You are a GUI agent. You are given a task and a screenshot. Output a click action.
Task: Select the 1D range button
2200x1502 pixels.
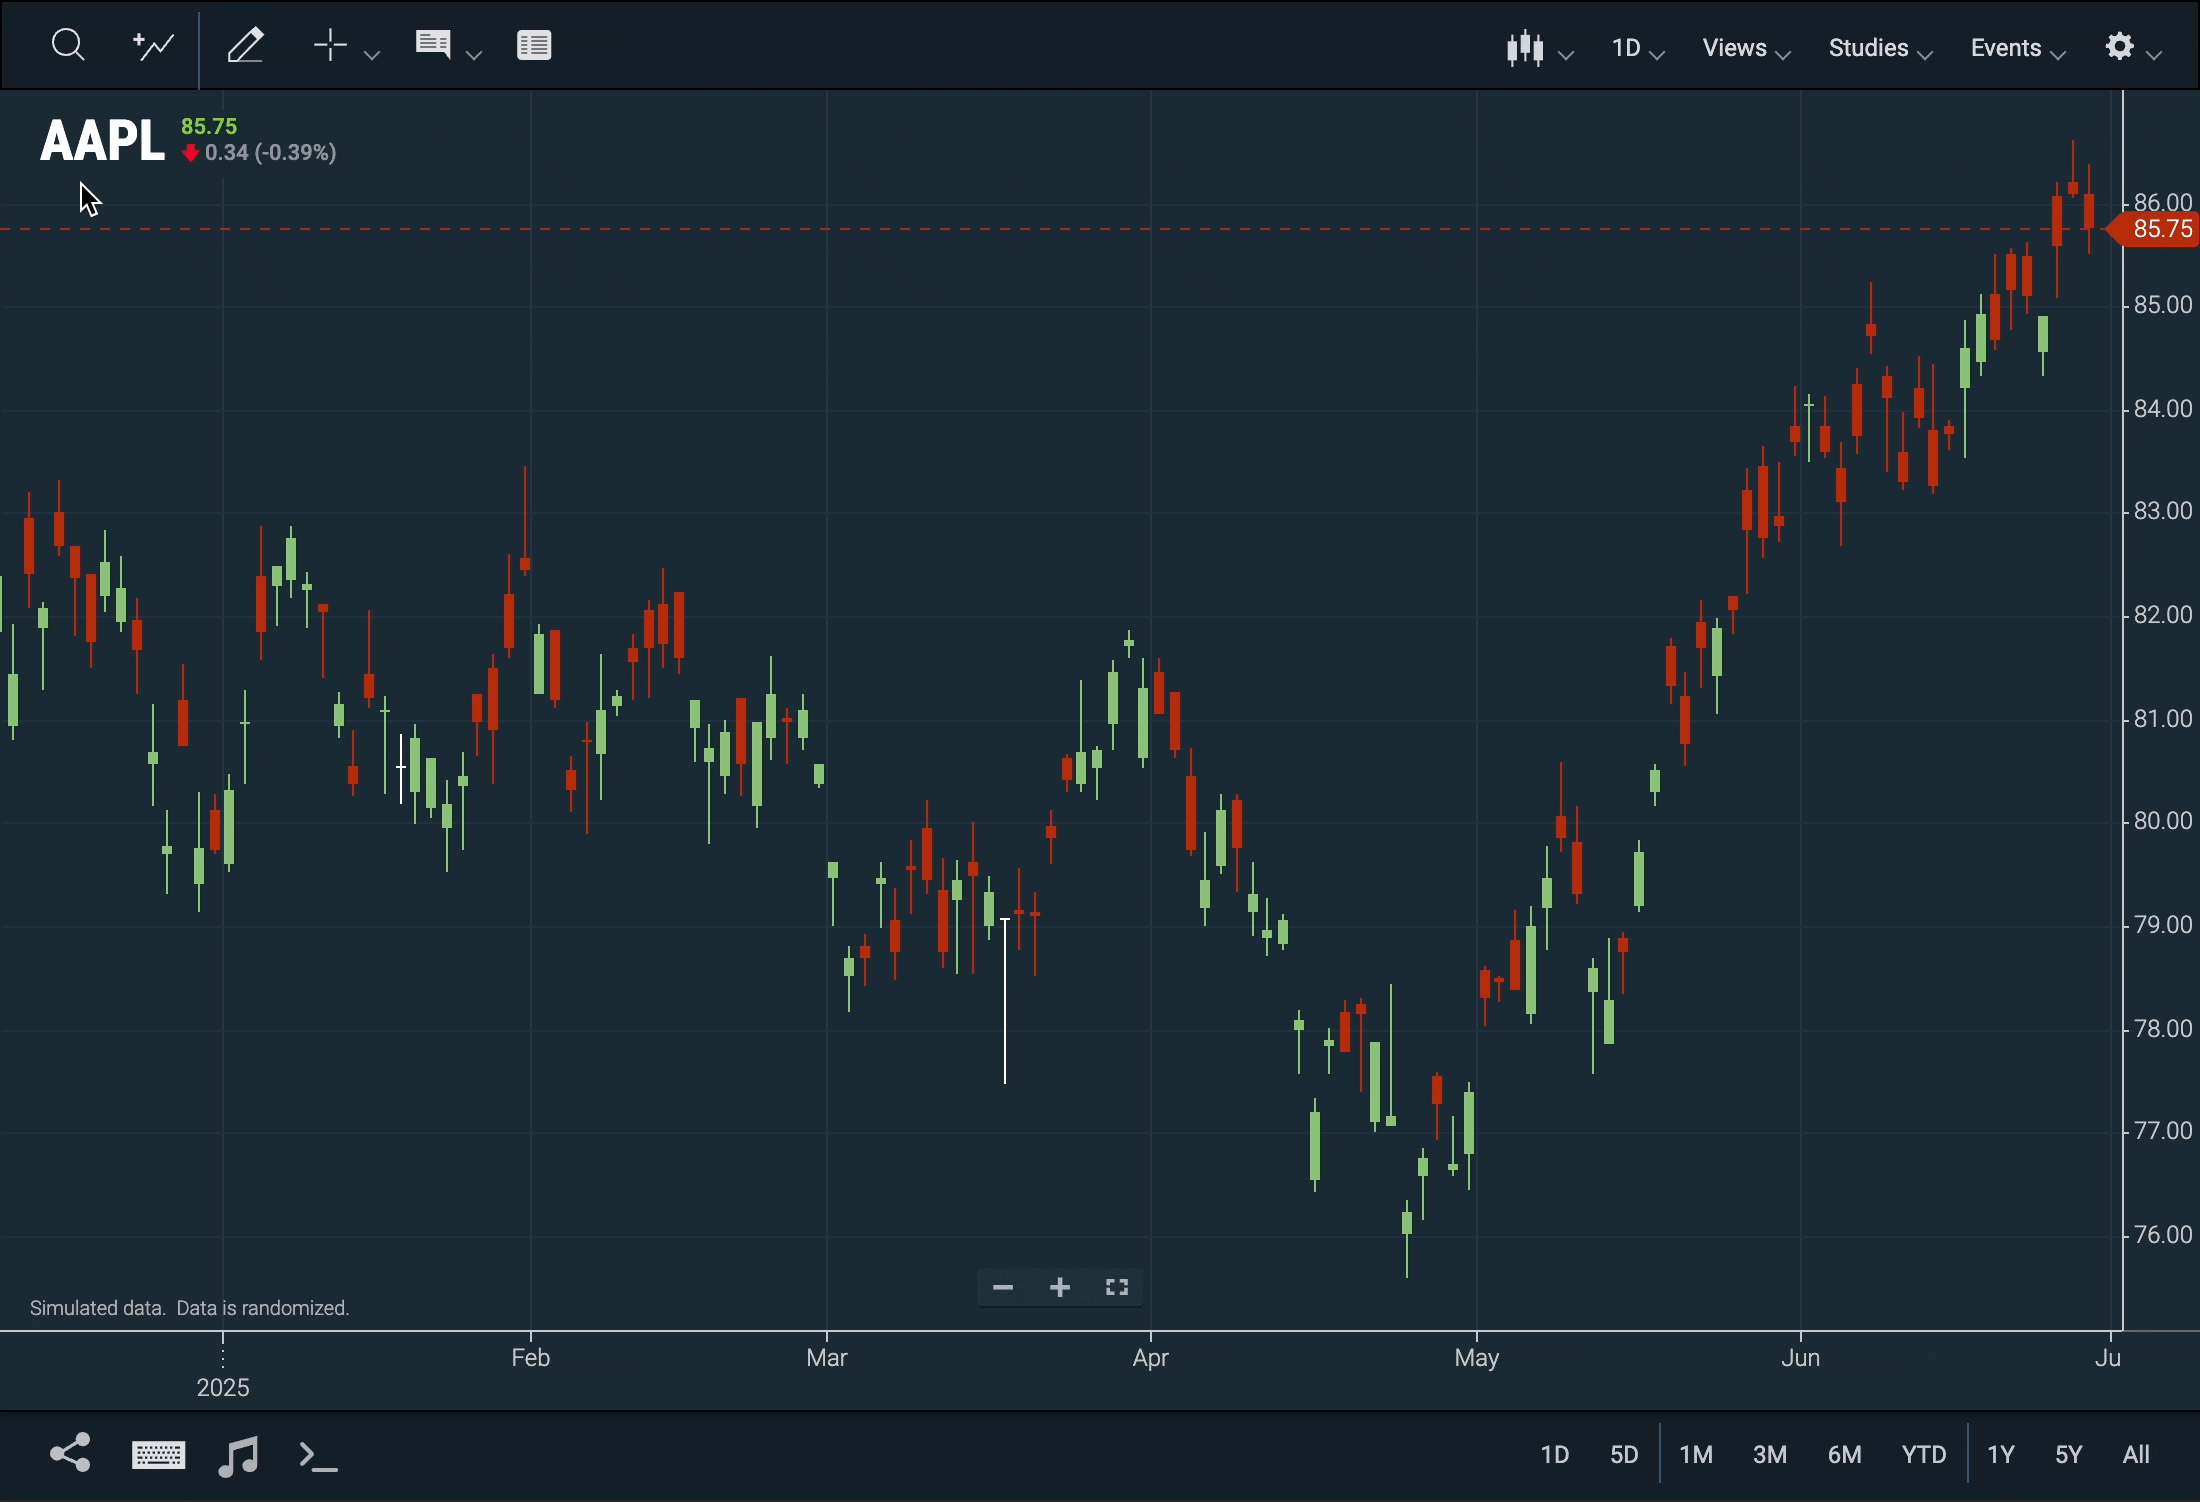pyautogui.click(x=1556, y=1455)
